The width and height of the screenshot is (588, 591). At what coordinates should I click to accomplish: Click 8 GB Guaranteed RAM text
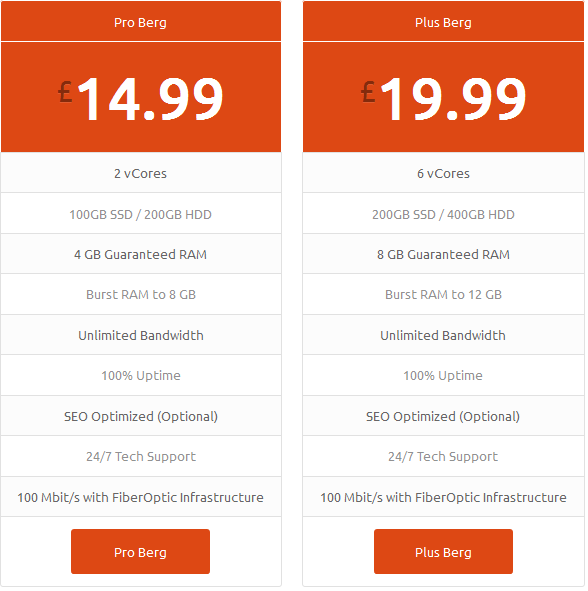[x=443, y=254]
